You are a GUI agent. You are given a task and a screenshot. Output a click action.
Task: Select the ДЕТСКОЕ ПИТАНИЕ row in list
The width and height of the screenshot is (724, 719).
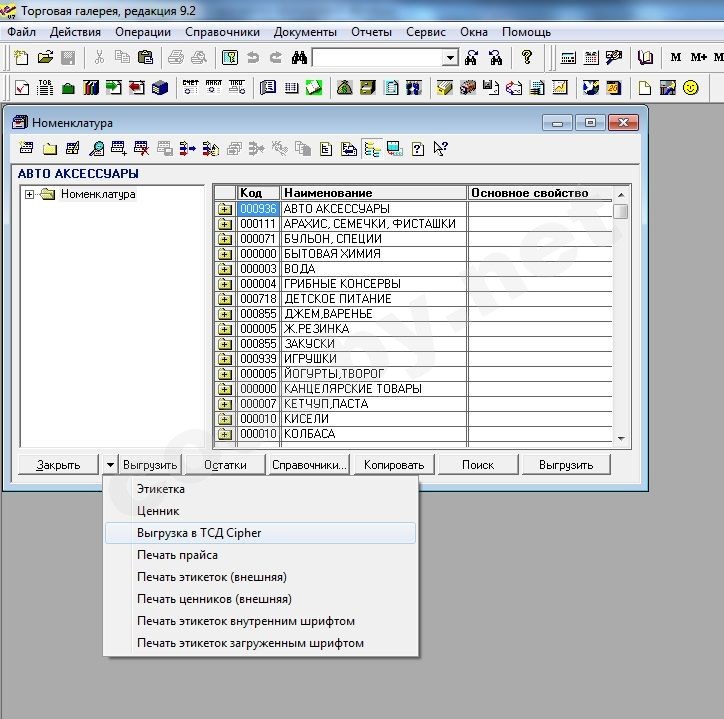[337, 299]
